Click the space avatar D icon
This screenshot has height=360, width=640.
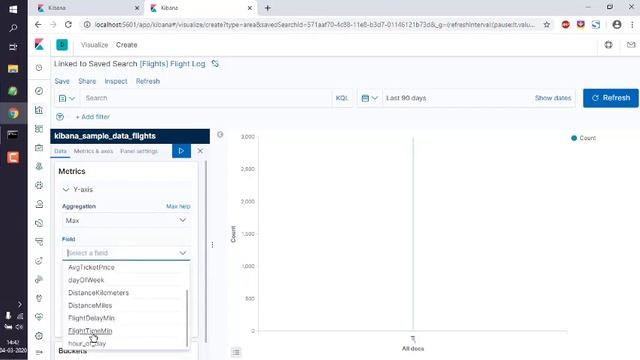click(x=62, y=45)
